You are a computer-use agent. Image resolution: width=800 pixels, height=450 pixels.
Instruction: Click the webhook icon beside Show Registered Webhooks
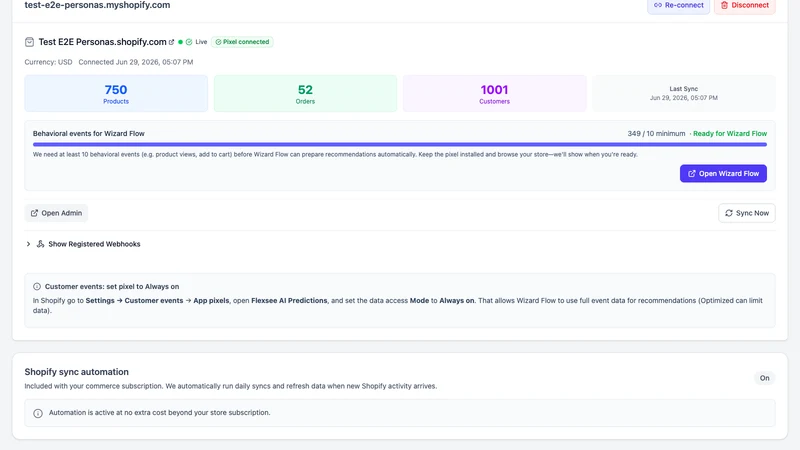click(x=40, y=244)
